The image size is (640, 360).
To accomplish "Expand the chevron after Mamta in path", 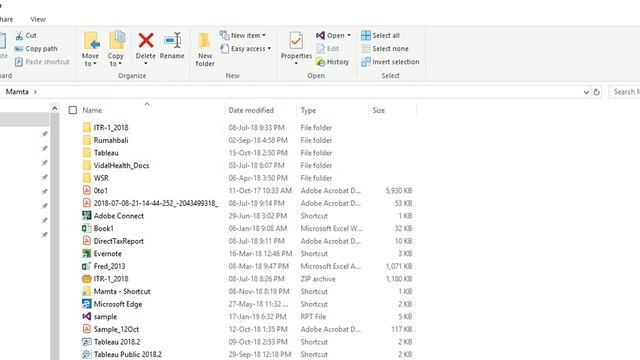I will [x=36, y=92].
